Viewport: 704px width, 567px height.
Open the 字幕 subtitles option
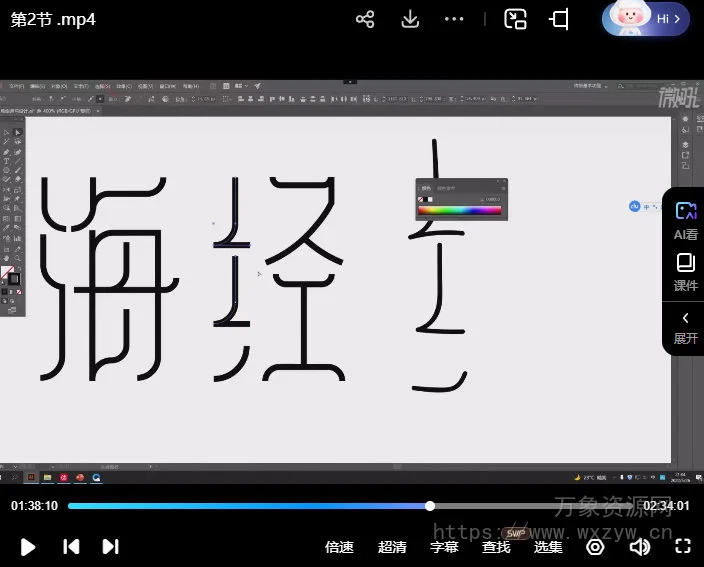(444, 547)
